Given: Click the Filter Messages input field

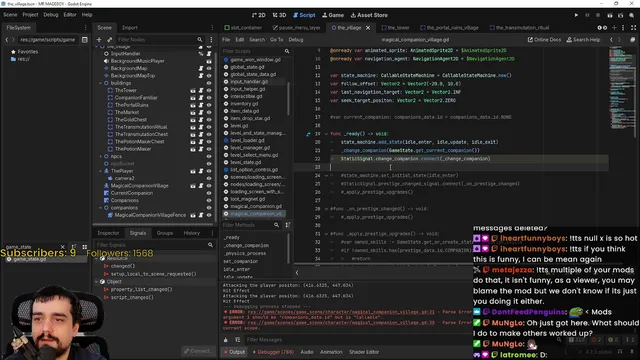Looking at the screenshot, I should [x=357, y=340].
